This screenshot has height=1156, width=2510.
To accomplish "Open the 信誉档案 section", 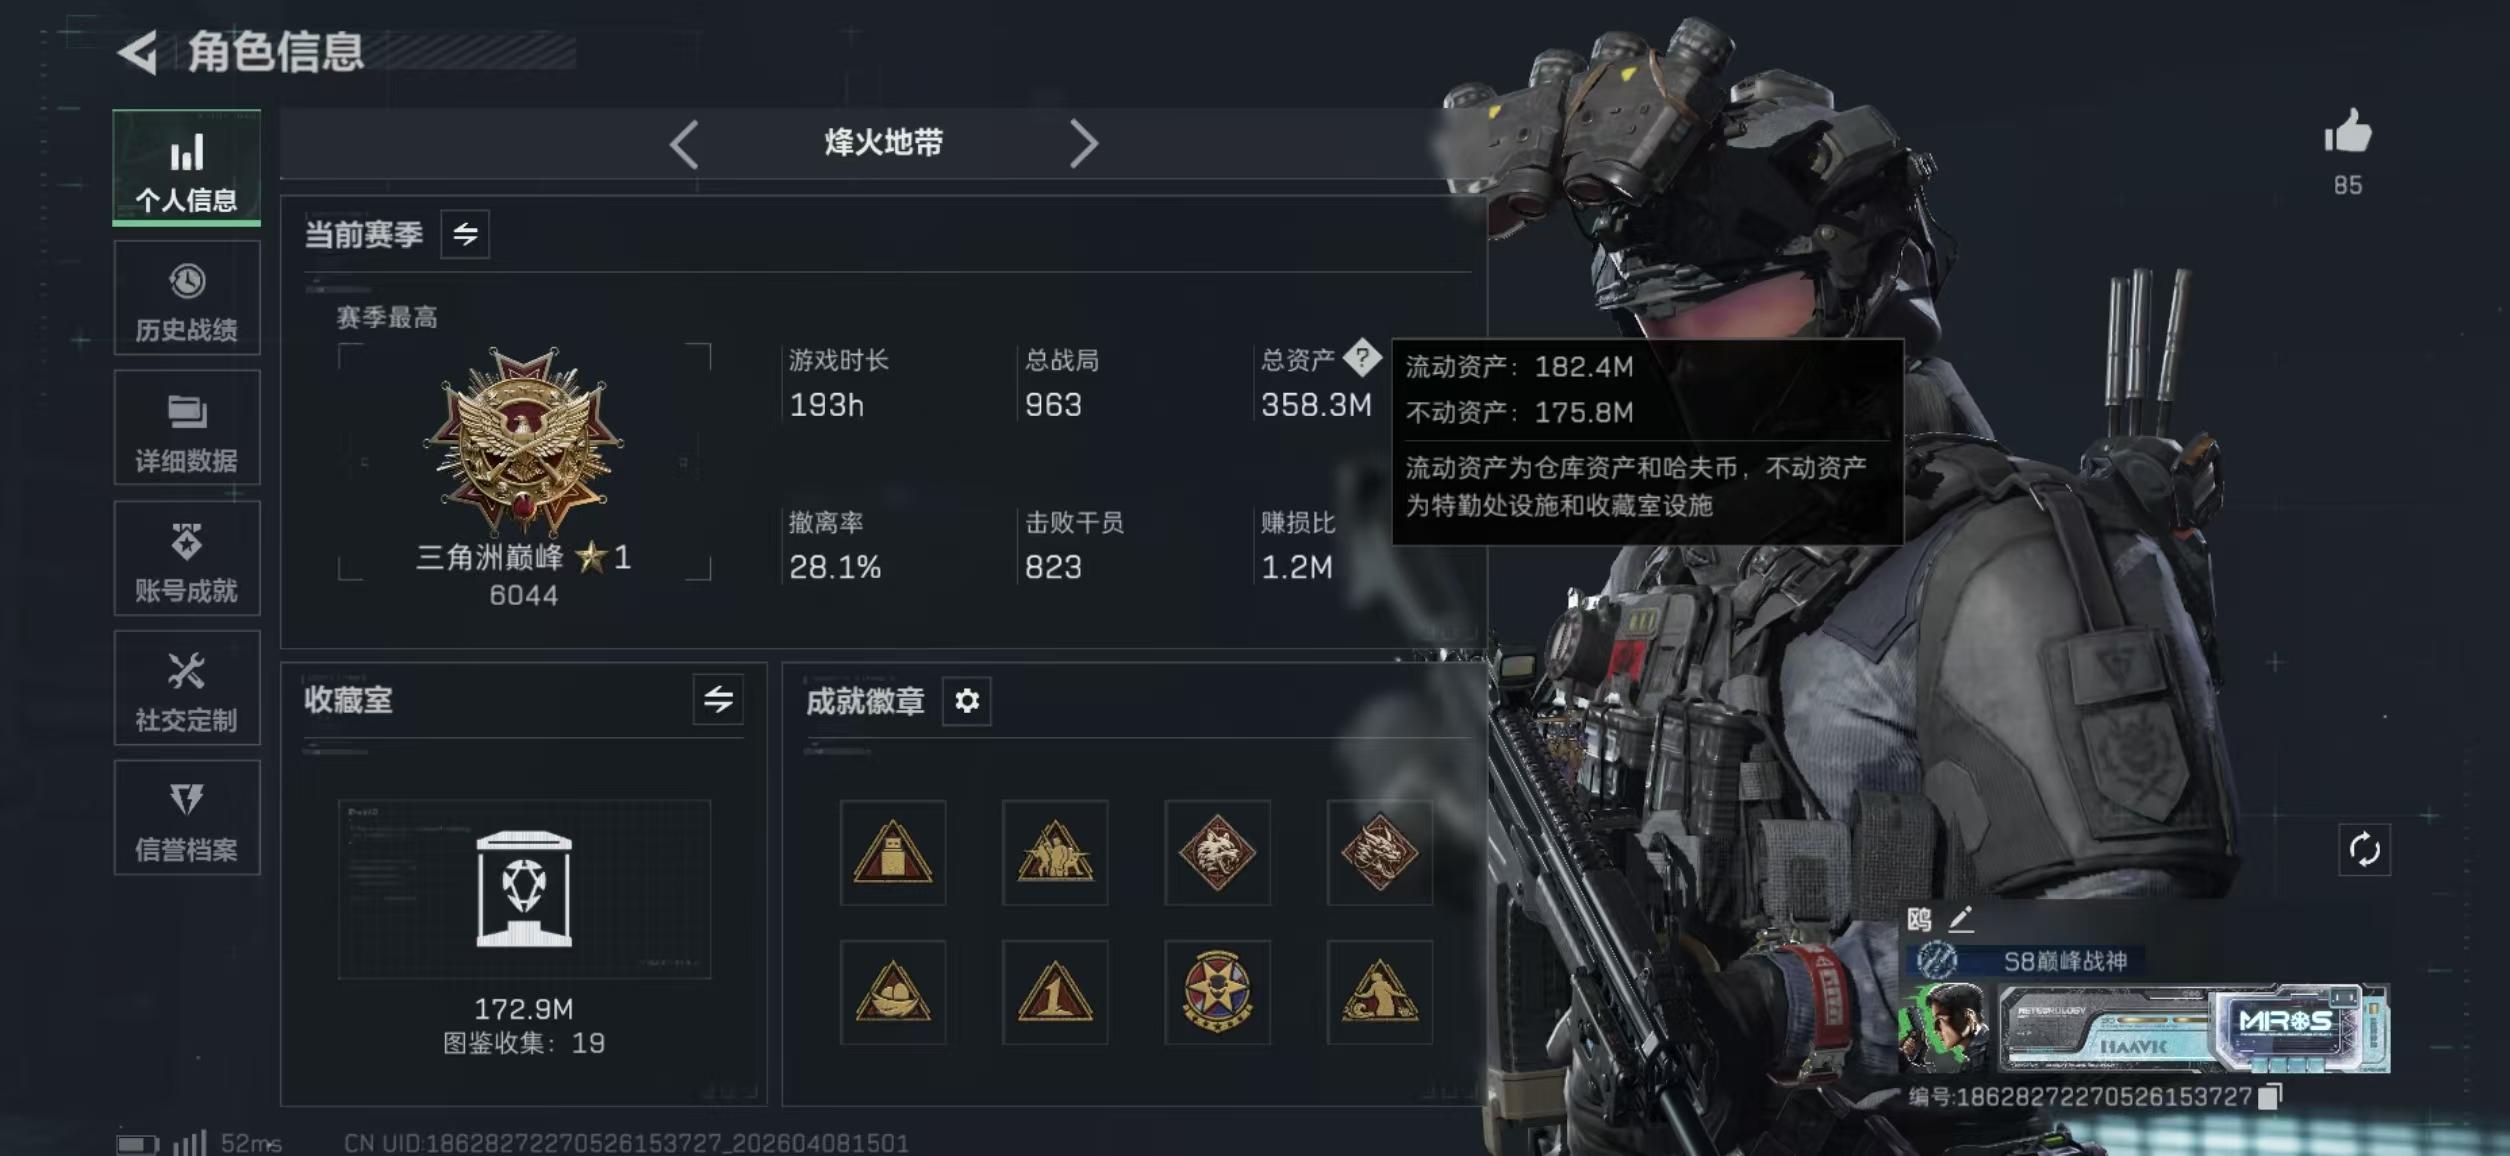I will coord(187,818).
